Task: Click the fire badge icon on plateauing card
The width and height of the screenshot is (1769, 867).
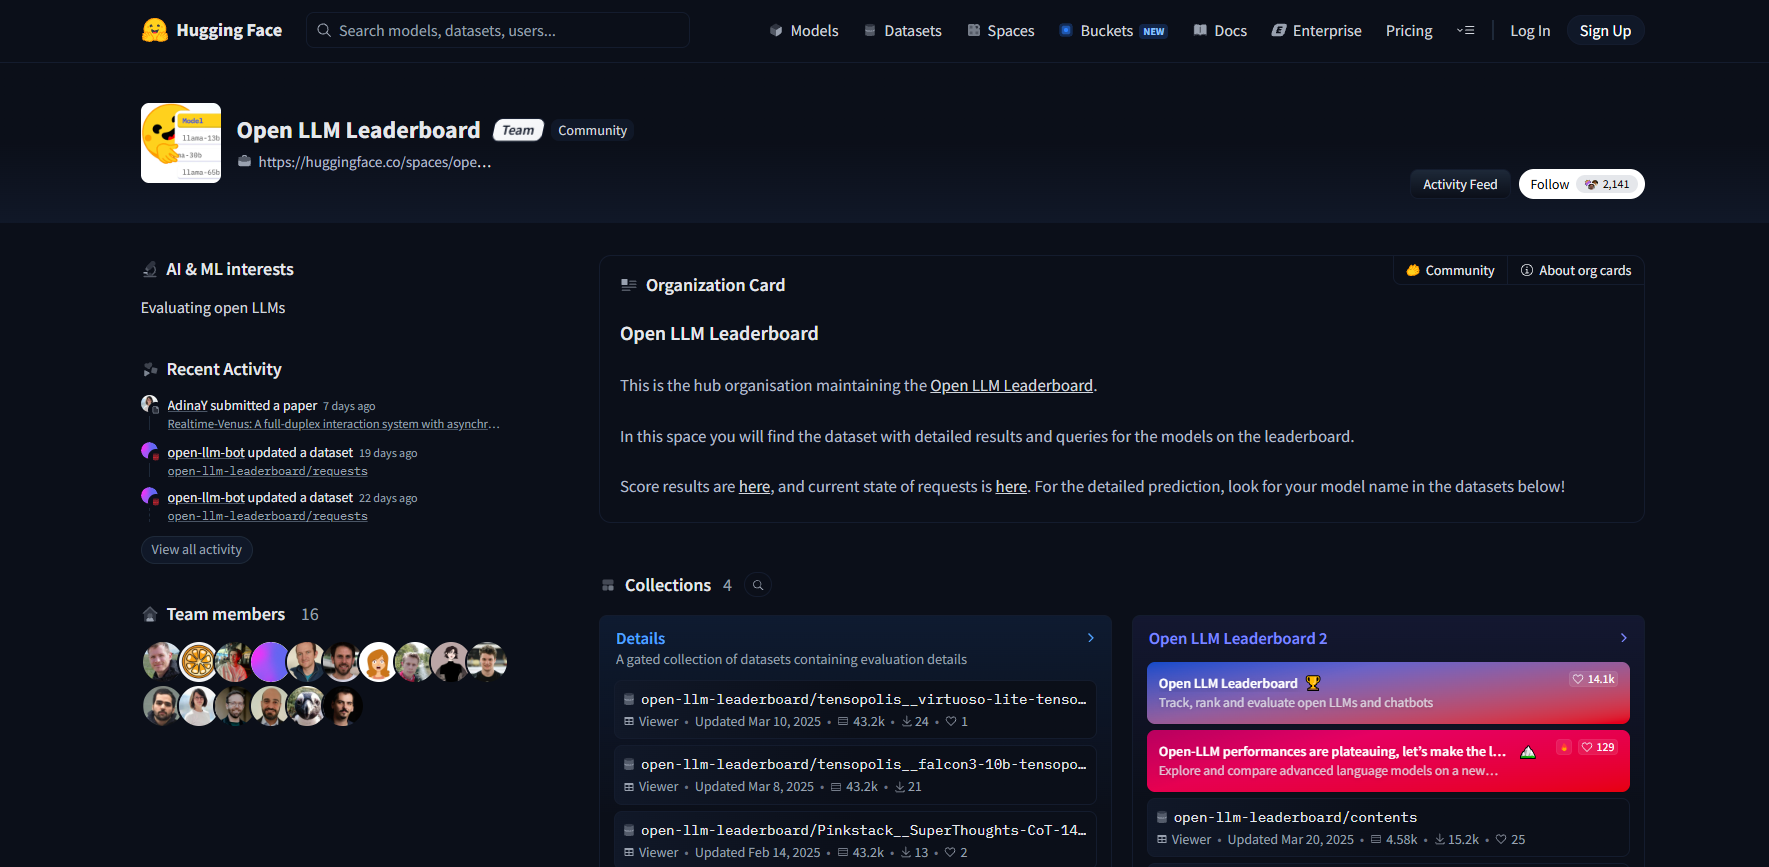Action: point(1564,747)
